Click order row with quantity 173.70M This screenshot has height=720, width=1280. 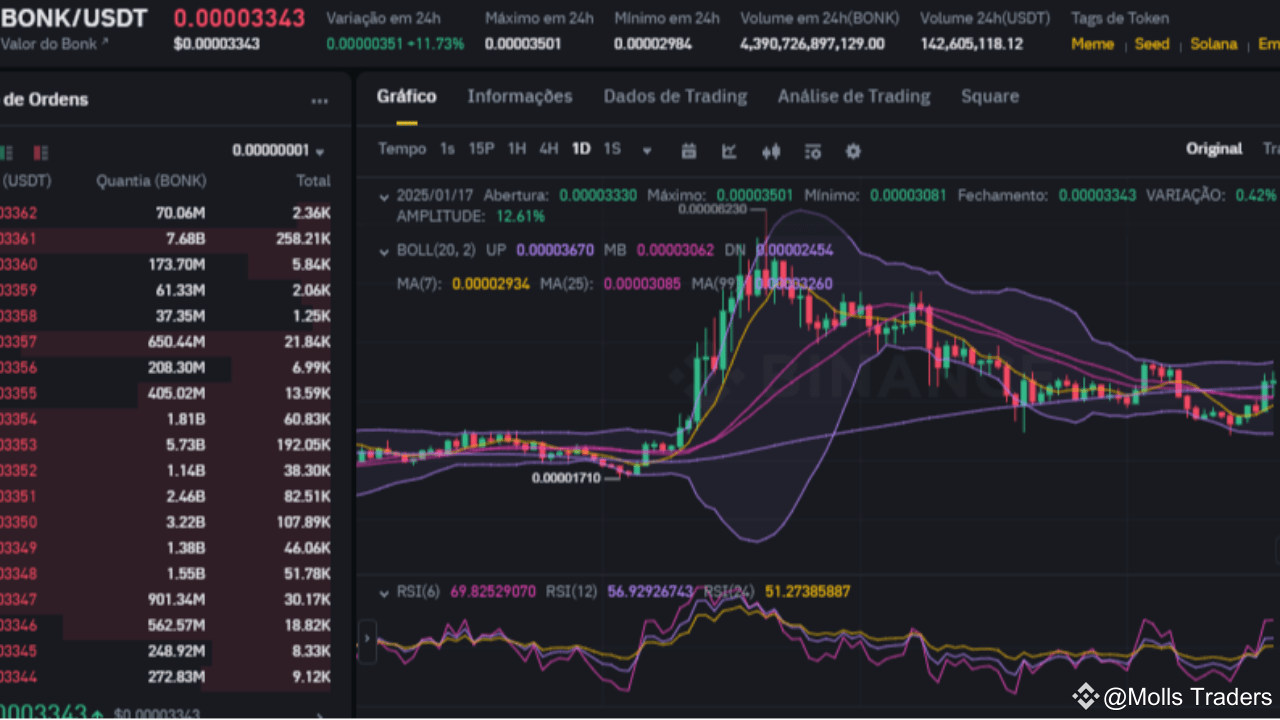click(166, 265)
